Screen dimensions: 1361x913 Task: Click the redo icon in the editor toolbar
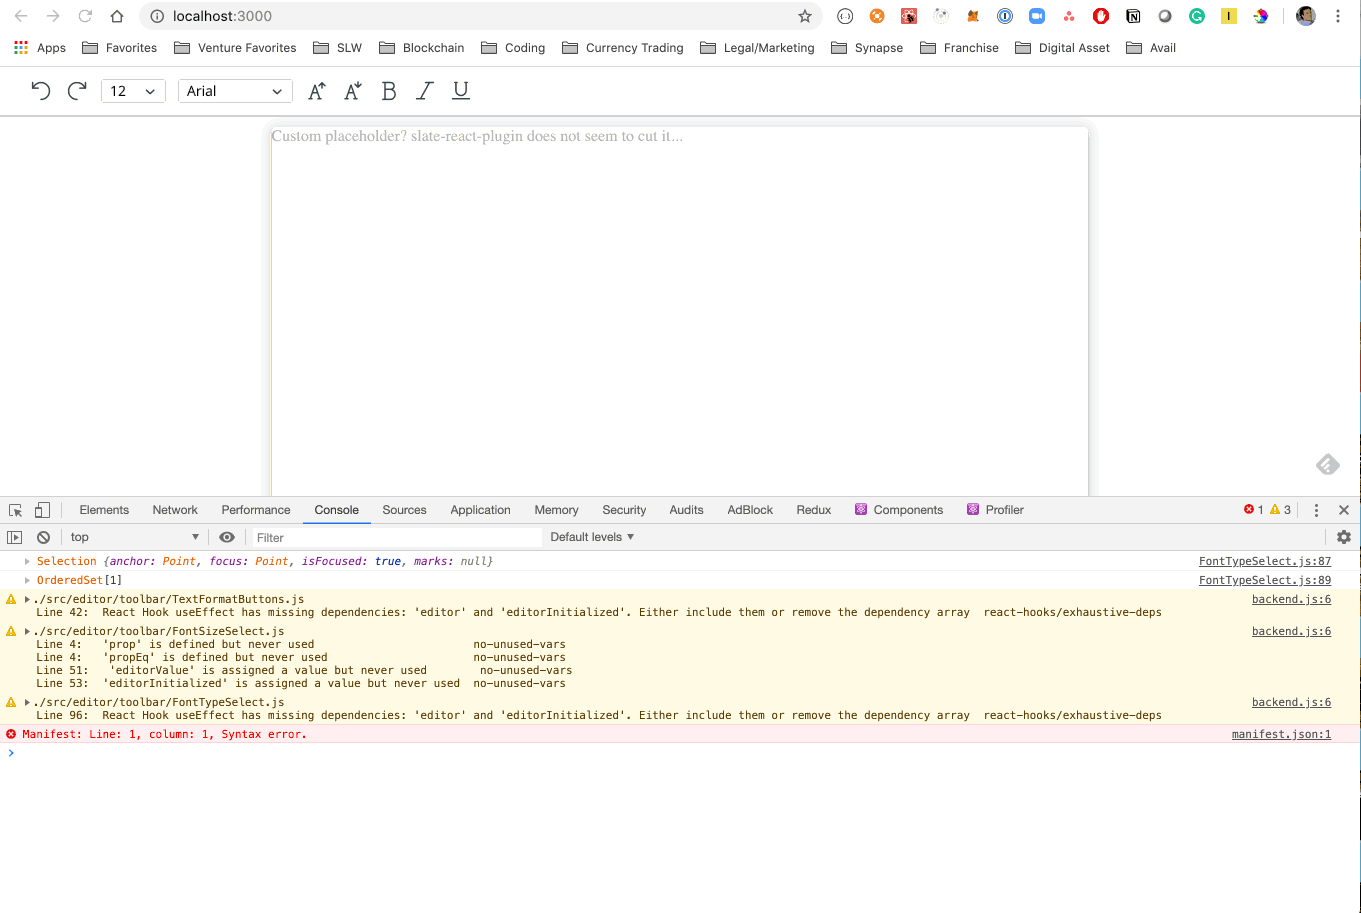(x=77, y=91)
